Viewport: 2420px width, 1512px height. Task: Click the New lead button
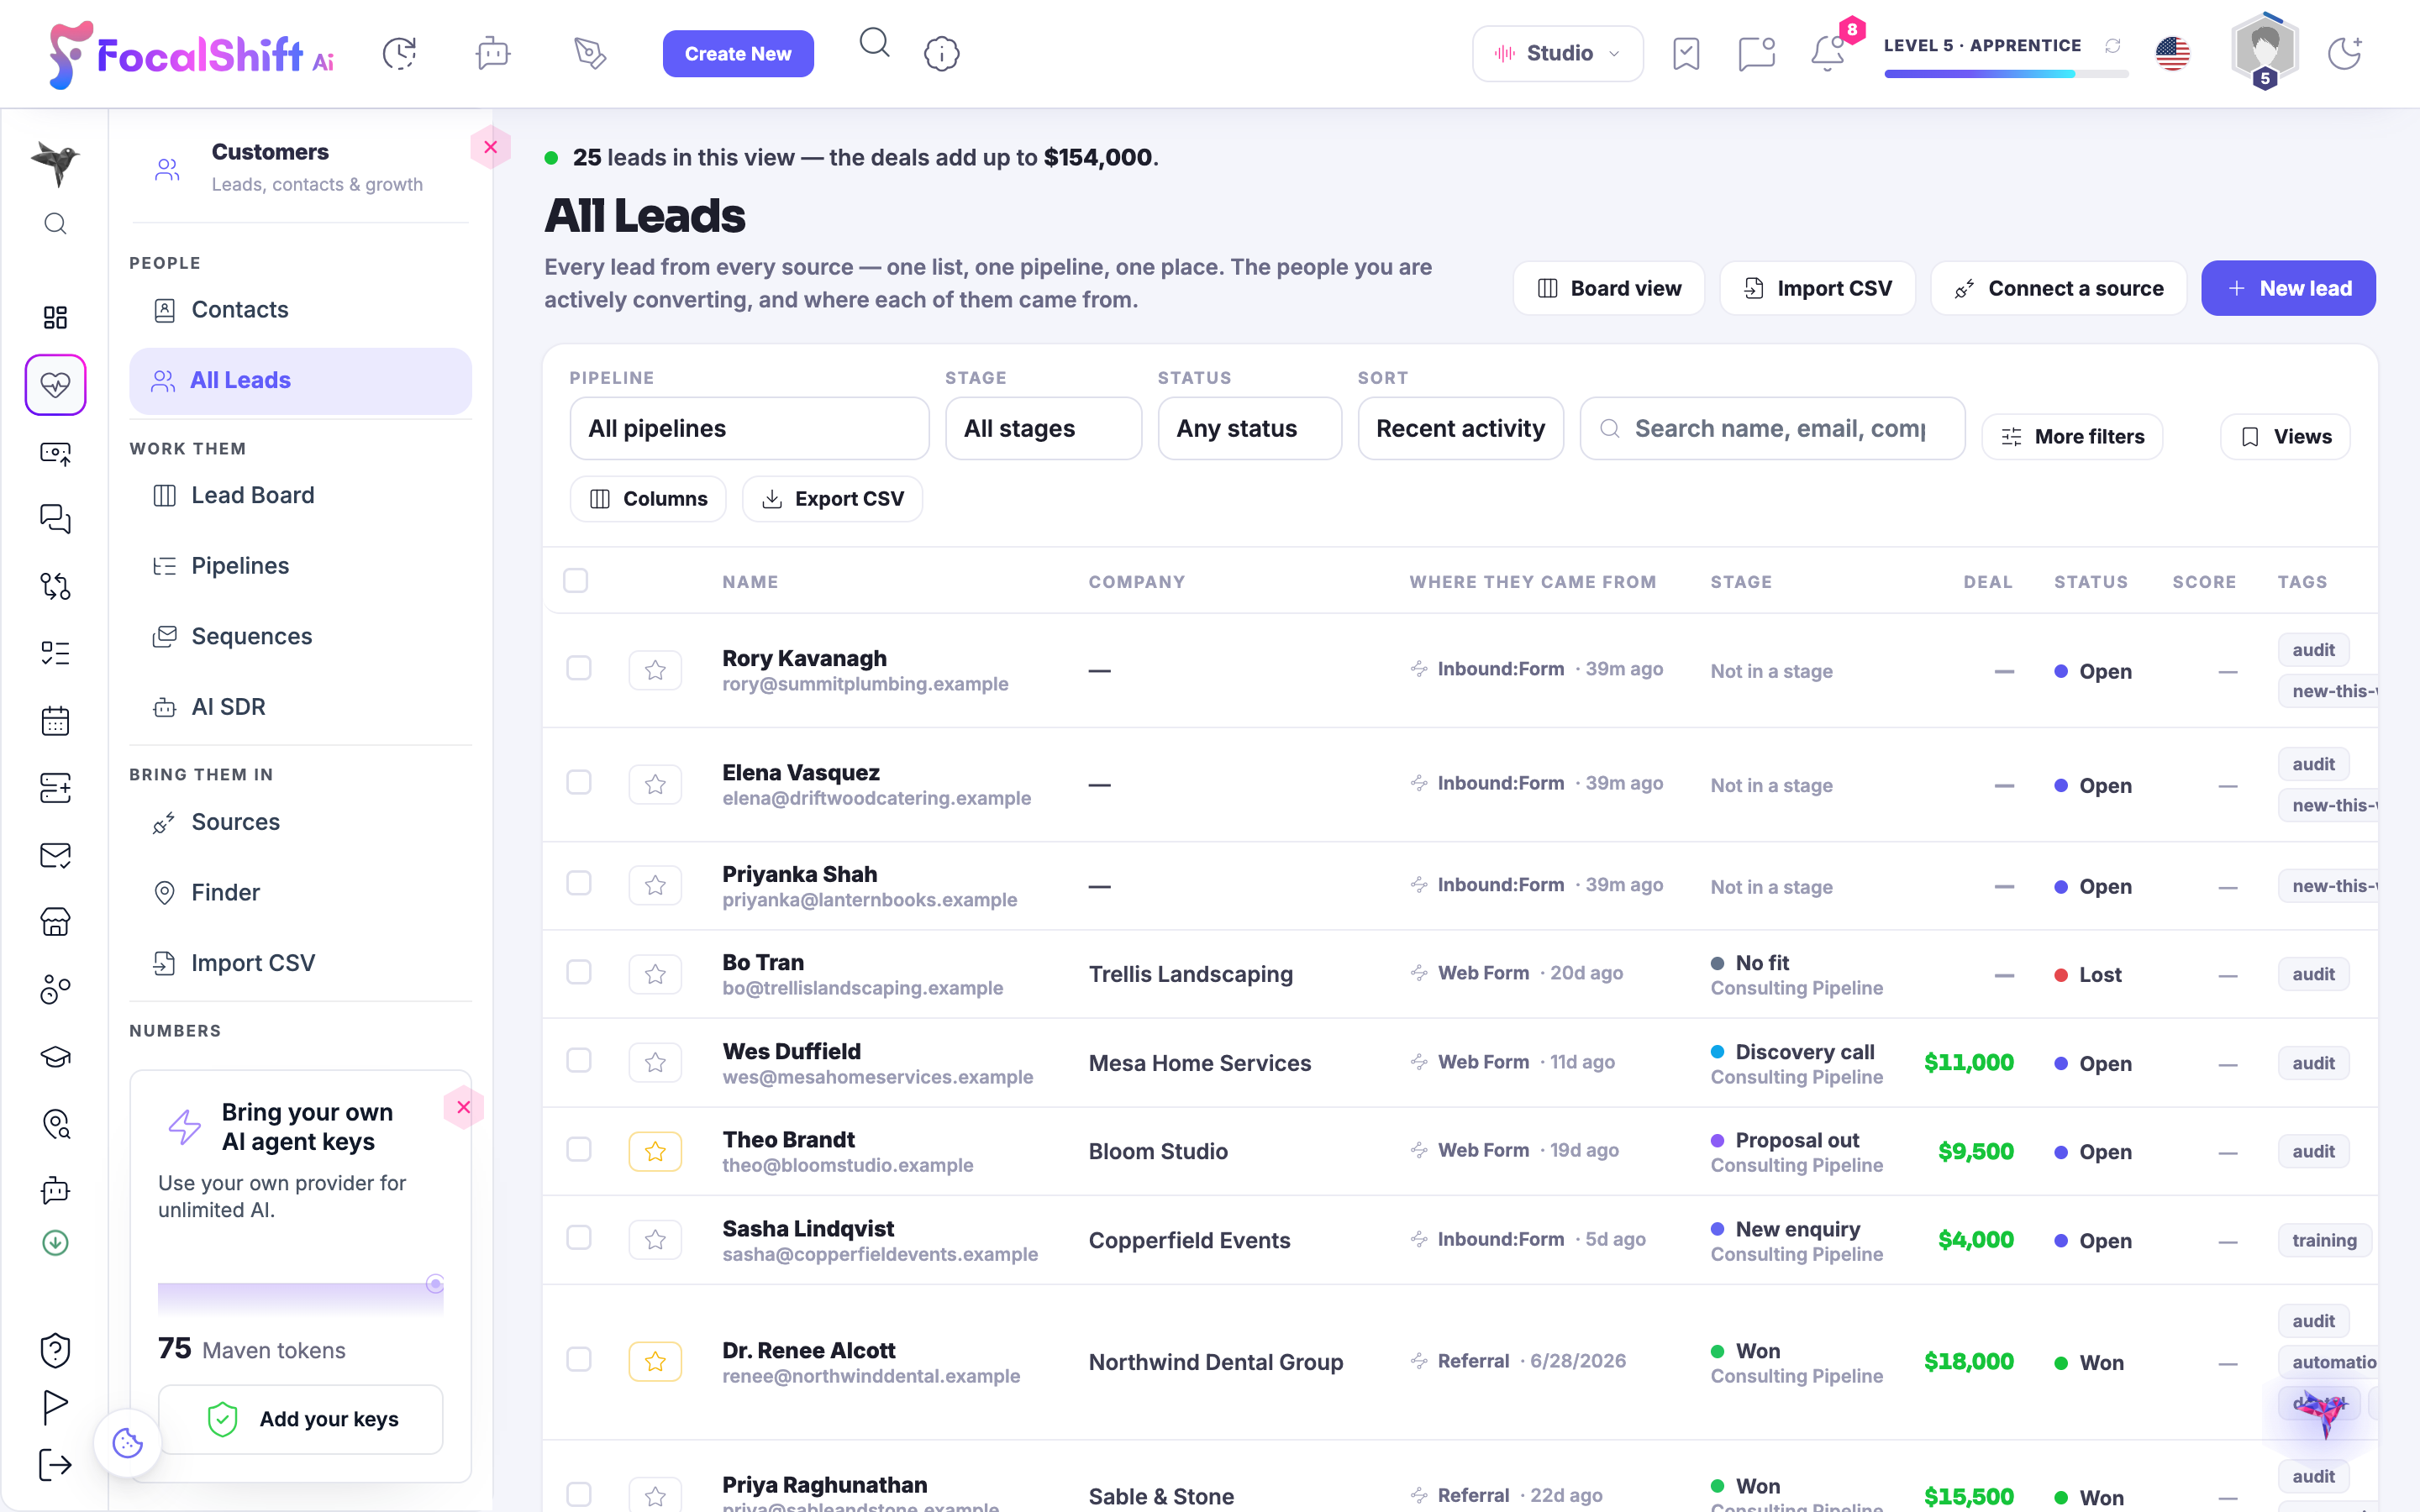[2288, 288]
